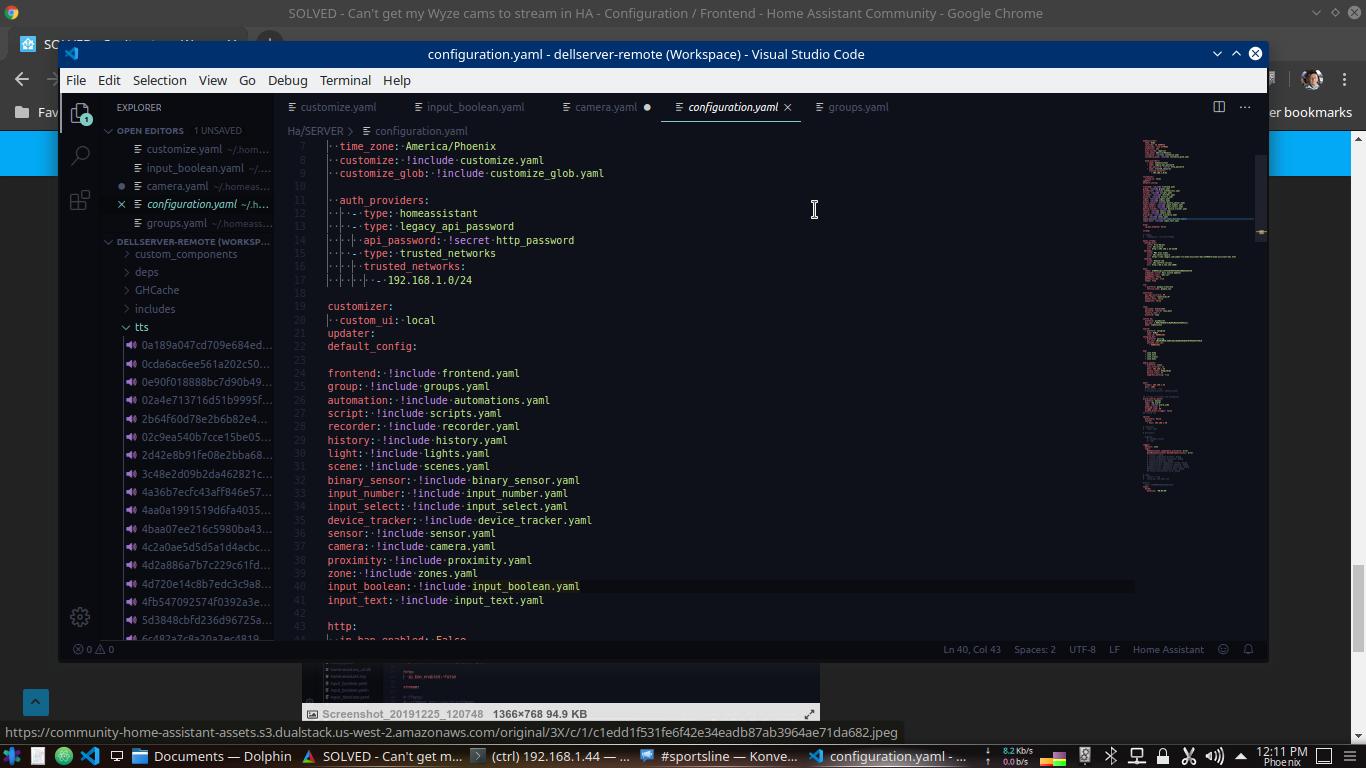Collapse the tts folder
Image resolution: width=1366 pixels, height=768 pixels.
coord(141,327)
